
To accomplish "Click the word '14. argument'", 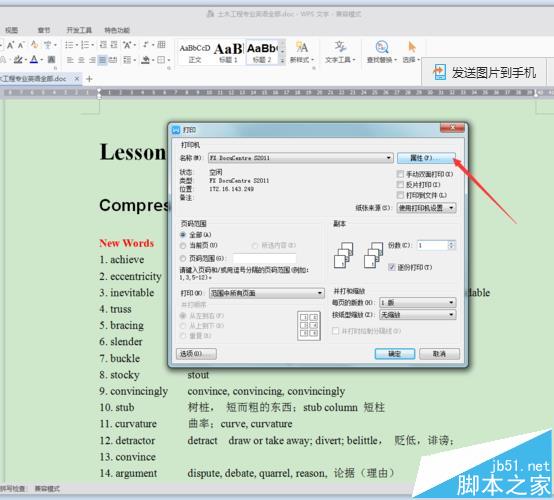I will [128, 473].
